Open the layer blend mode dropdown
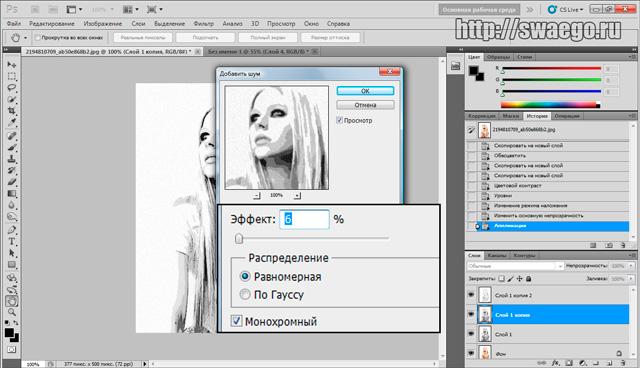Image resolution: width=640 pixels, height=368 pixels. (x=515, y=266)
